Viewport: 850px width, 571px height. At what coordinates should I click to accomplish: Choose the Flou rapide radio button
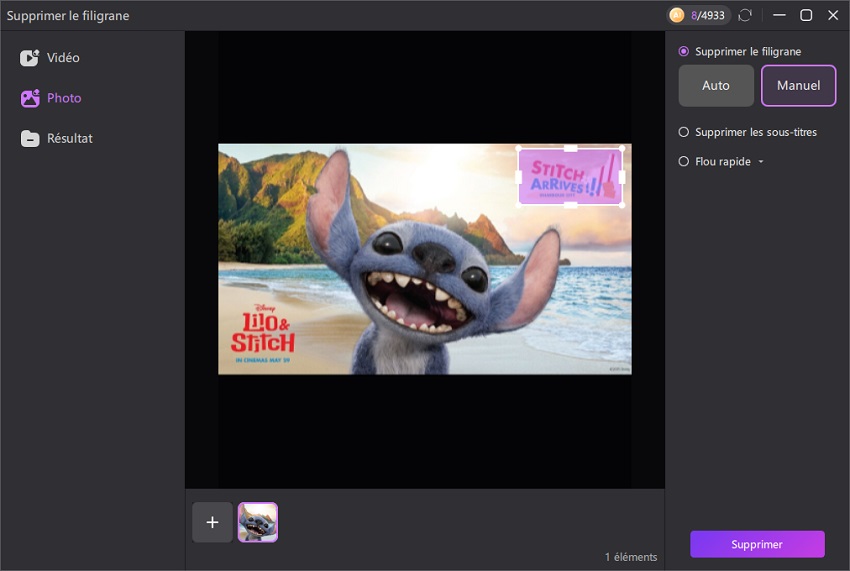click(684, 161)
